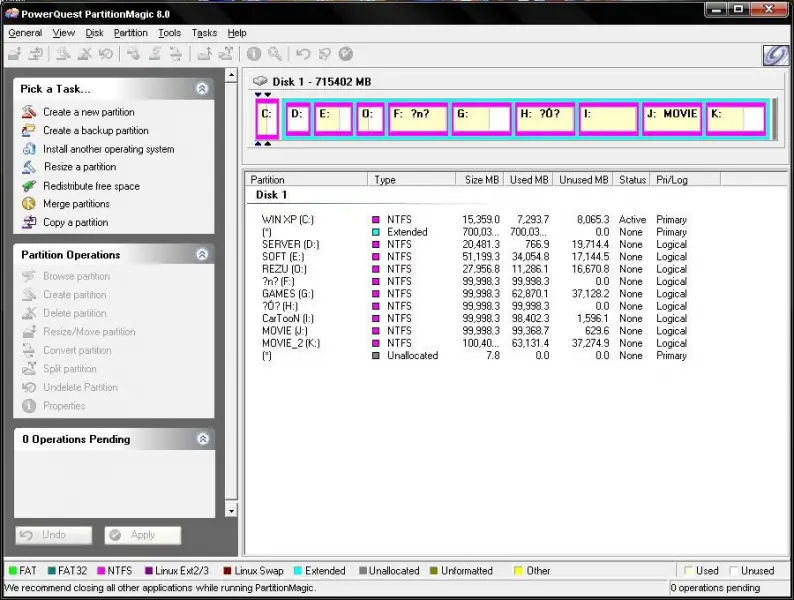The height and width of the screenshot is (600, 794).
Task: Select the Unallocated 7.8 MB row
Action: coord(474,356)
